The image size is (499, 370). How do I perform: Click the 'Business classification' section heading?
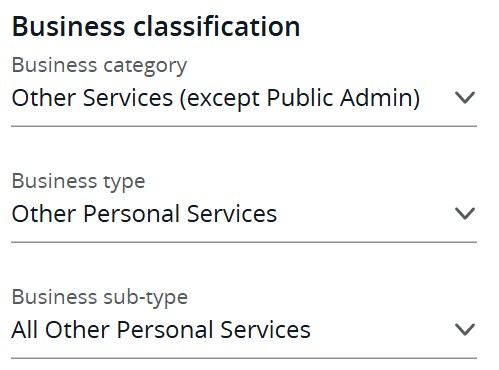coord(156,26)
